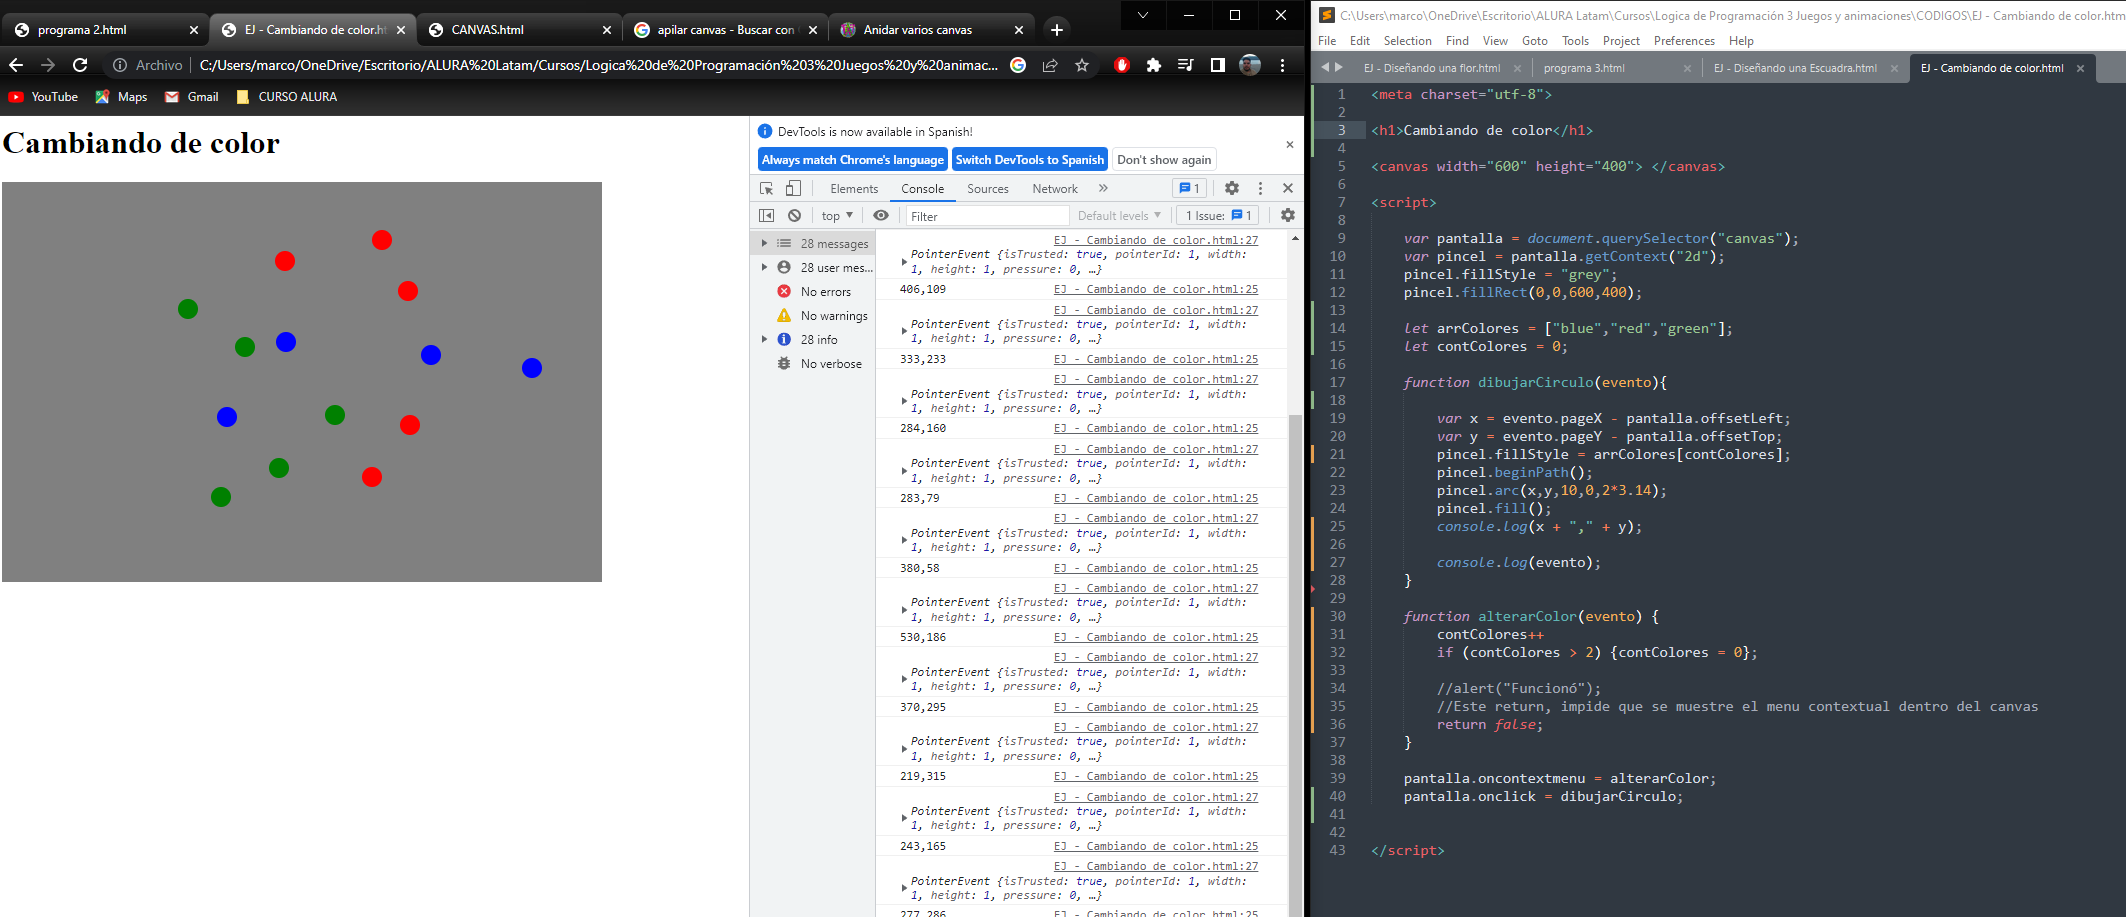The height and width of the screenshot is (917, 2126).
Task: Toggle DevTools device toolbar
Action: (793, 188)
